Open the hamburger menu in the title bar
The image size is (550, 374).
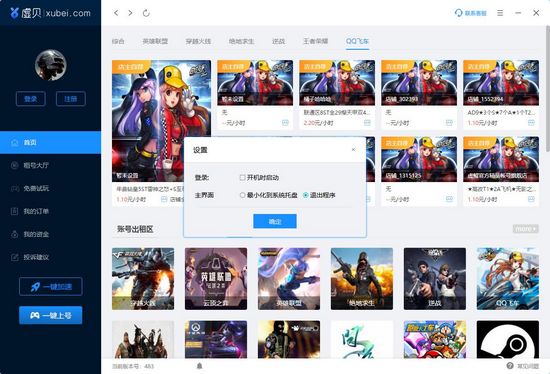point(500,13)
